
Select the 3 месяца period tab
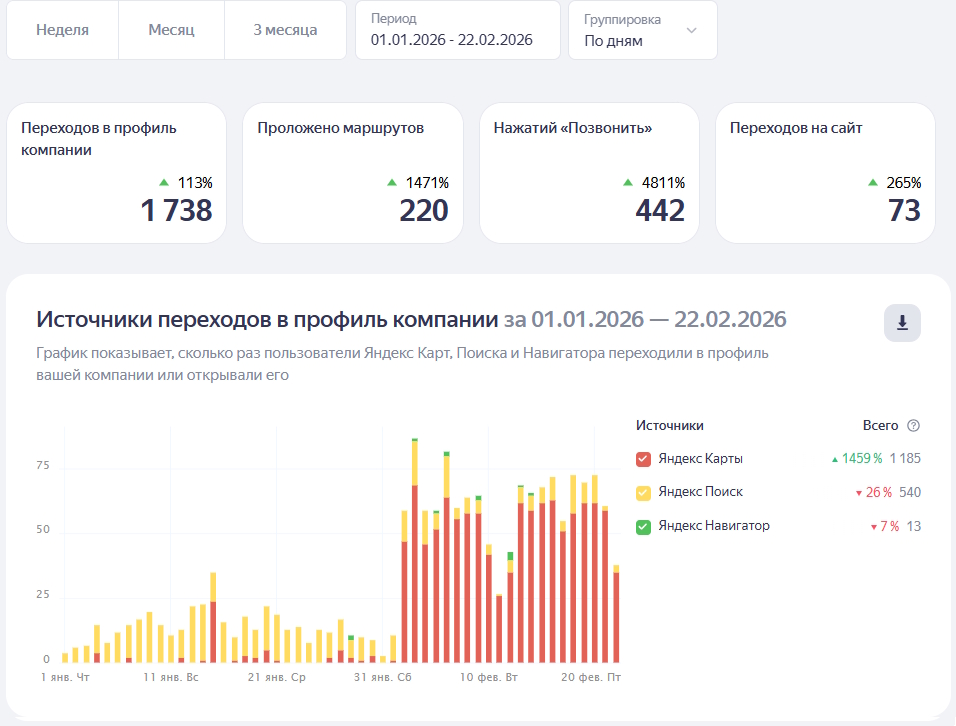[285, 30]
